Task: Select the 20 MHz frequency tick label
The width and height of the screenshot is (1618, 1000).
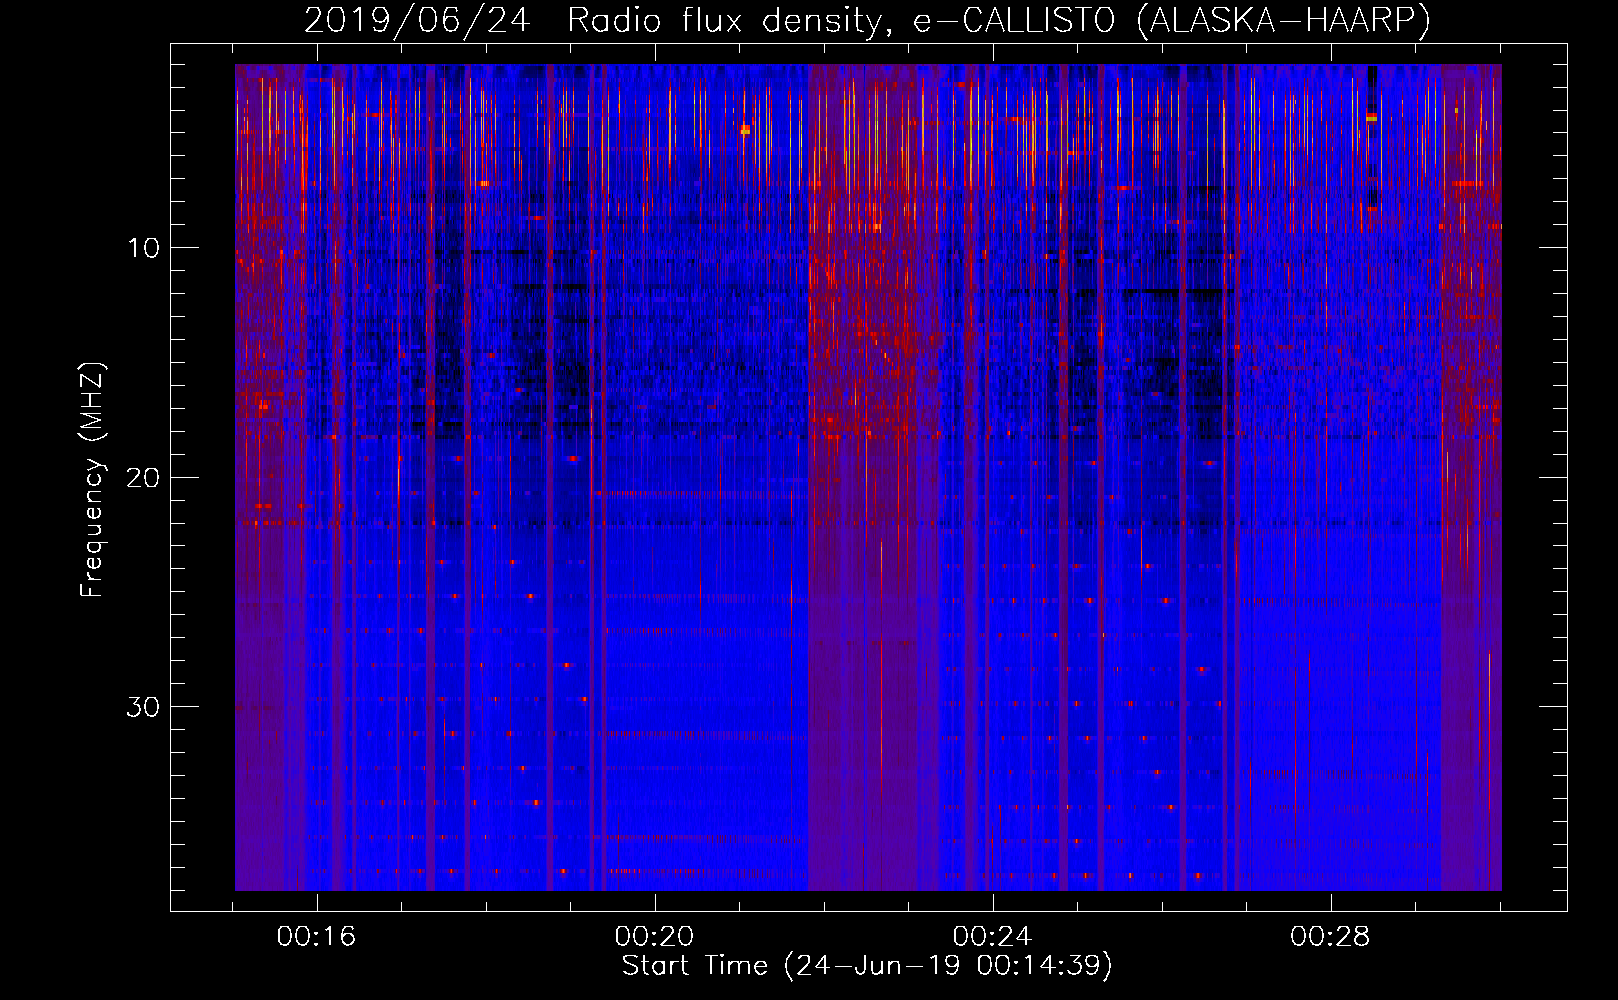Action: [x=144, y=477]
